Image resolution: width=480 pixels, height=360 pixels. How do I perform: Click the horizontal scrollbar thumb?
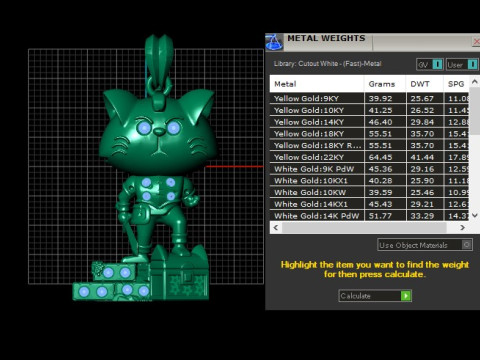(364, 228)
